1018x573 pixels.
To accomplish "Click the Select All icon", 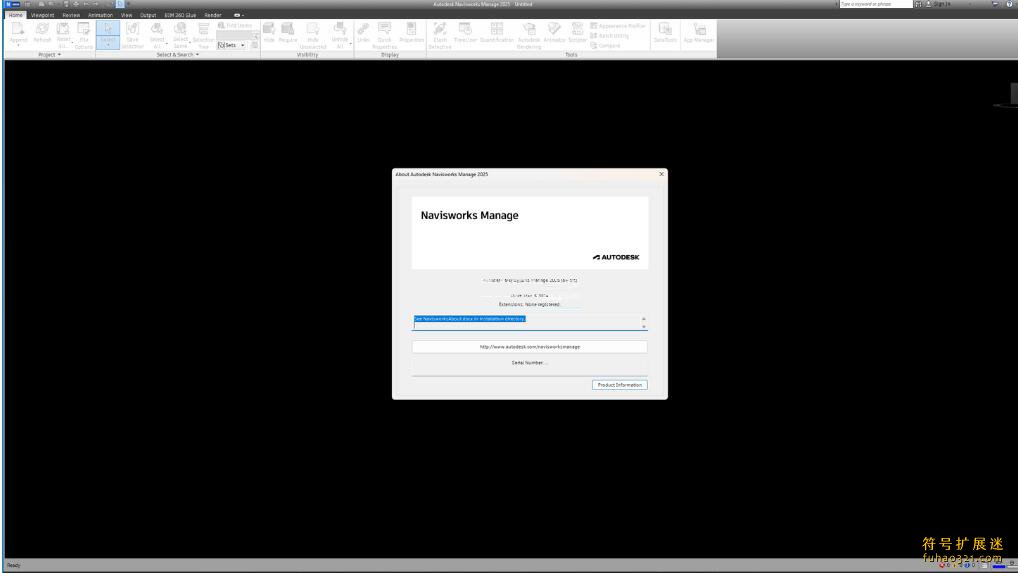I will [156, 29].
